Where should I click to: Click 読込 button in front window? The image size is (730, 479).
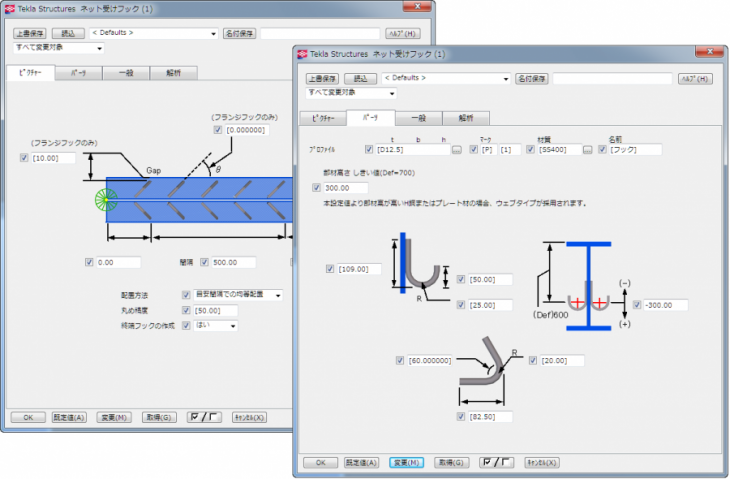[x=360, y=79]
